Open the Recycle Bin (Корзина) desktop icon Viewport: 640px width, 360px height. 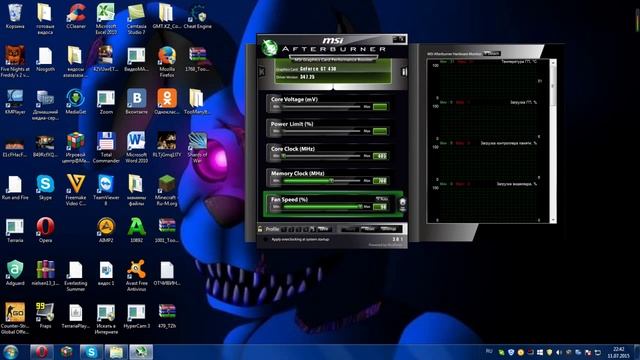point(15,16)
